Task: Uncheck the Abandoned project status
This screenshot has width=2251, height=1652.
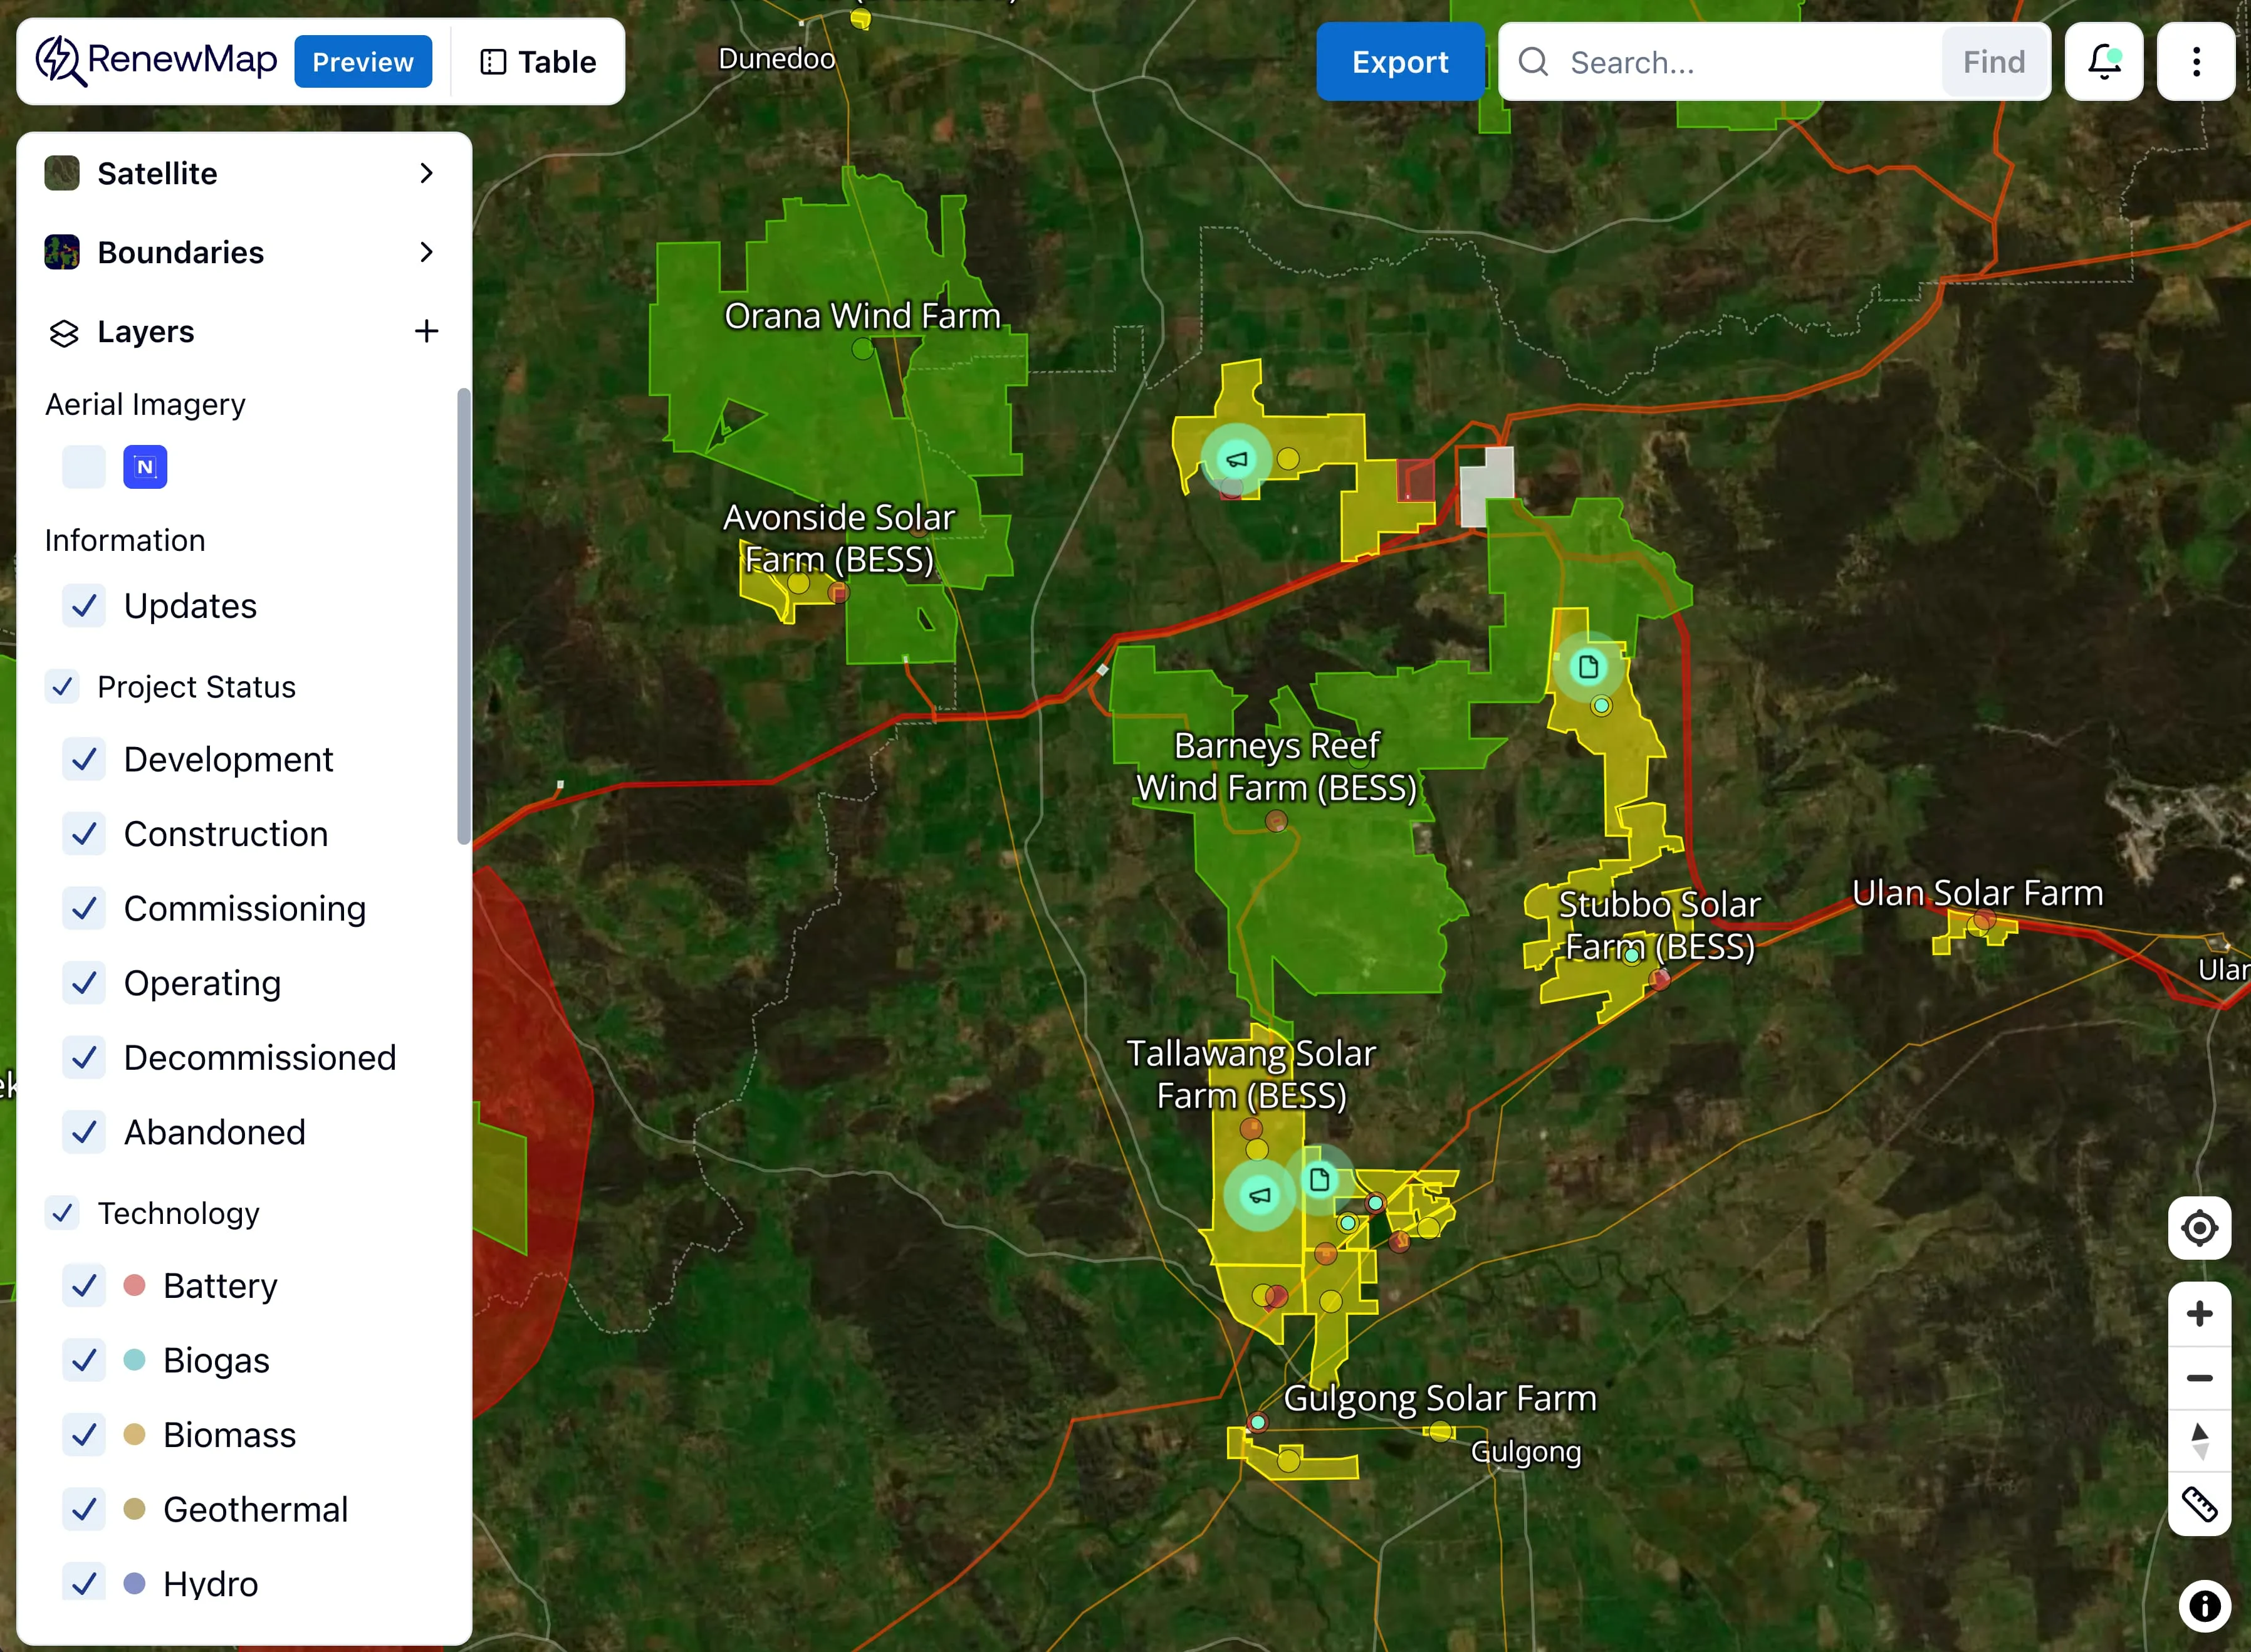Action: click(x=84, y=1132)
